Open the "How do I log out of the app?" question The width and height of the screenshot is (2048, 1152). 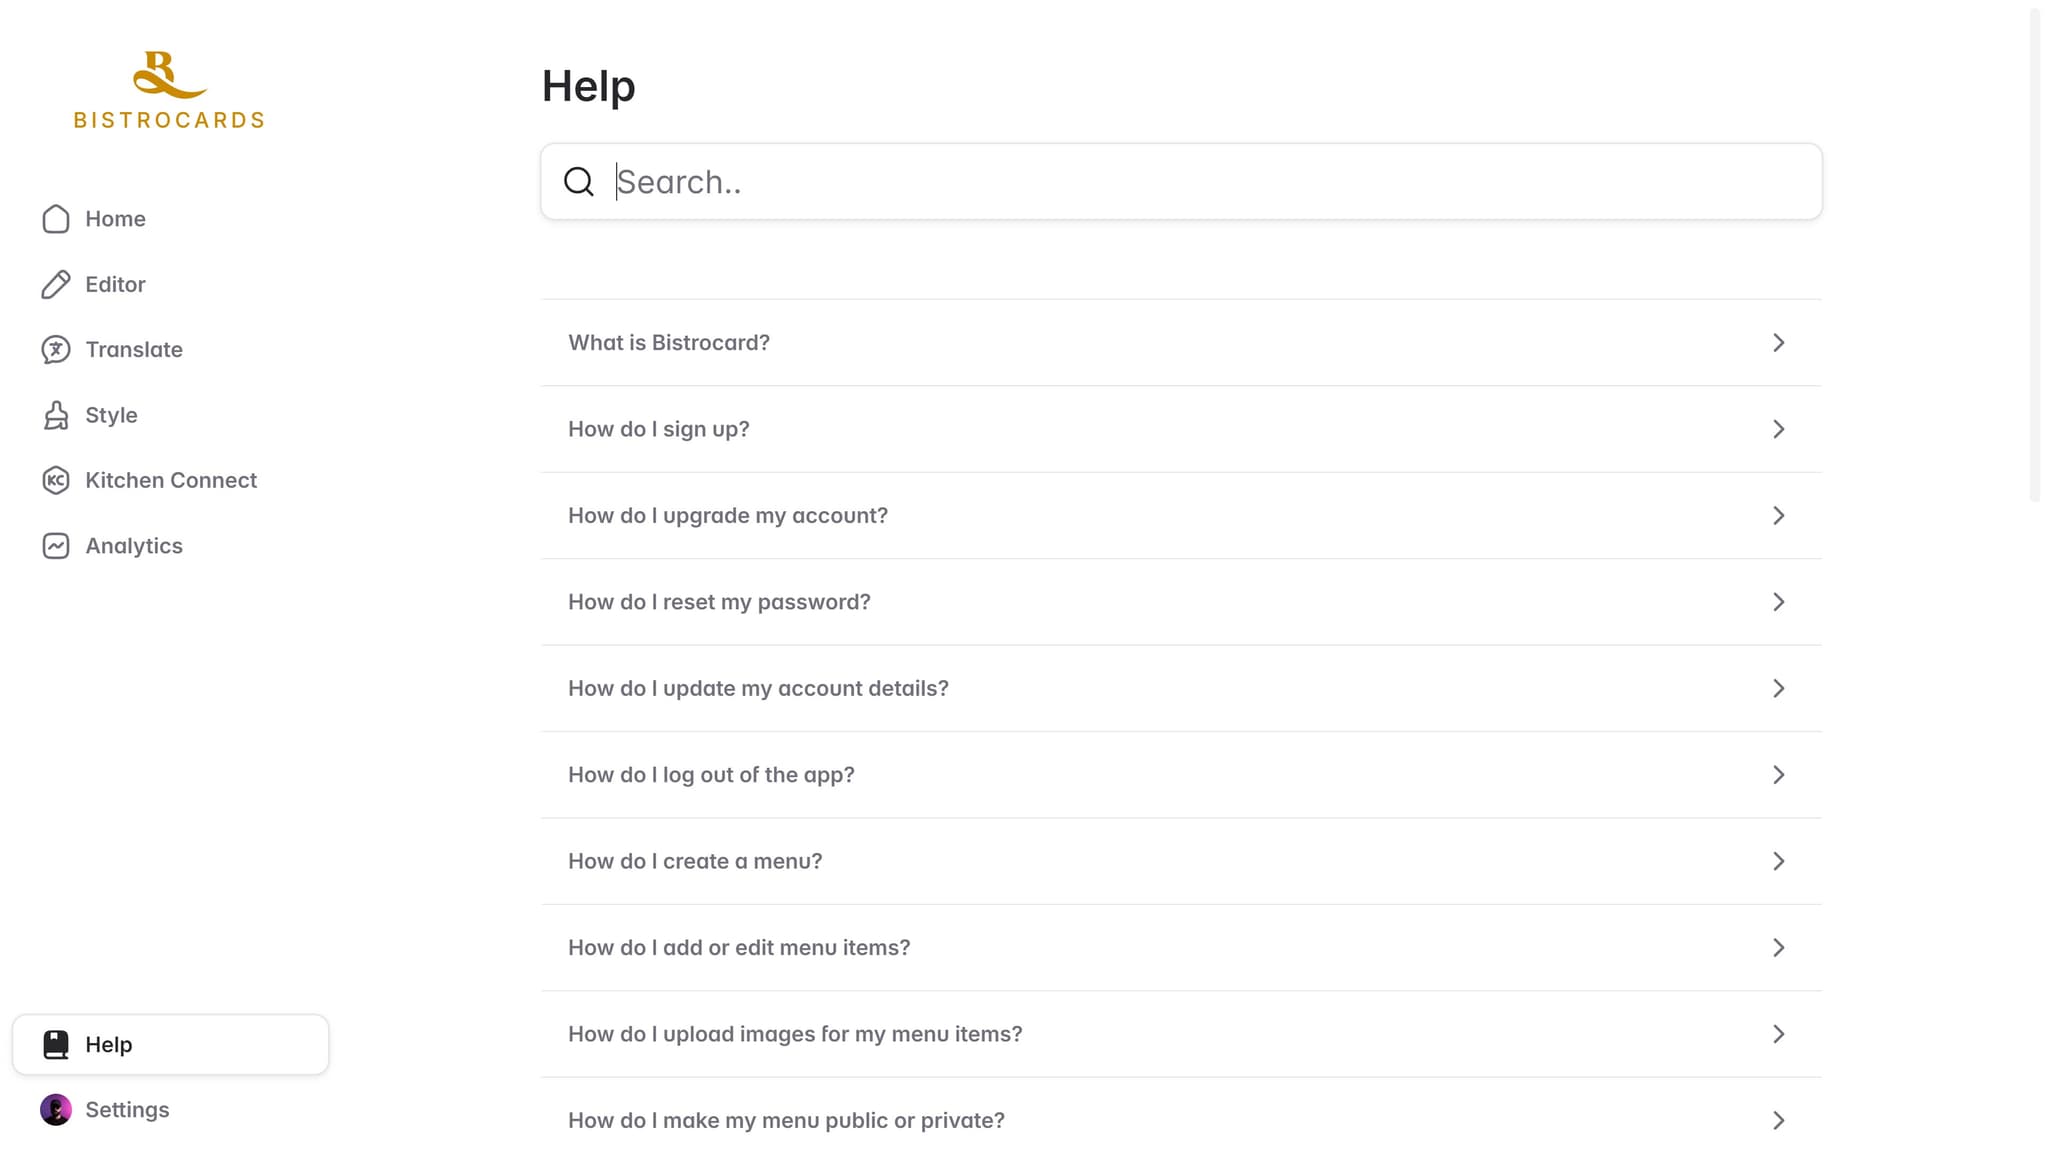pyautogui.click(x=1181, y=775)
